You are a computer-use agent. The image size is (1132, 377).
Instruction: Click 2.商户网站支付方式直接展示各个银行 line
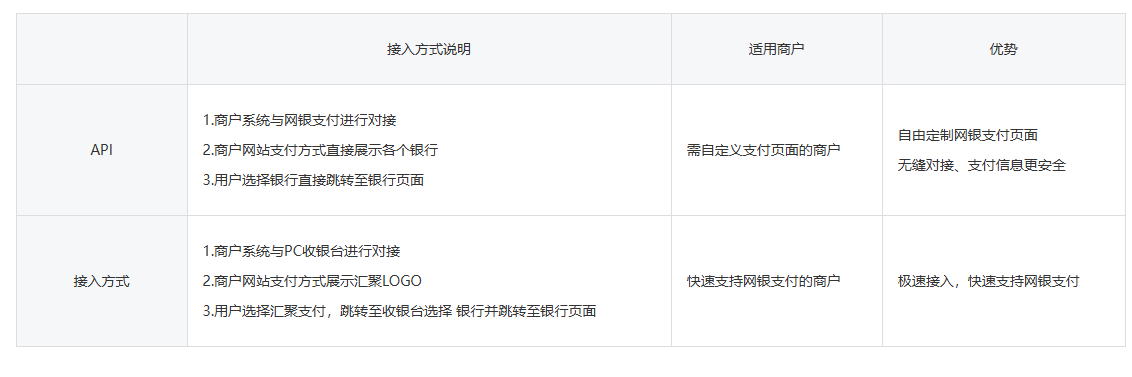[321, 150]
